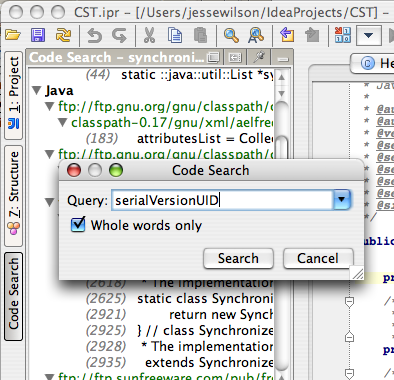Select result line (183) attributesList

coord(179,138)
